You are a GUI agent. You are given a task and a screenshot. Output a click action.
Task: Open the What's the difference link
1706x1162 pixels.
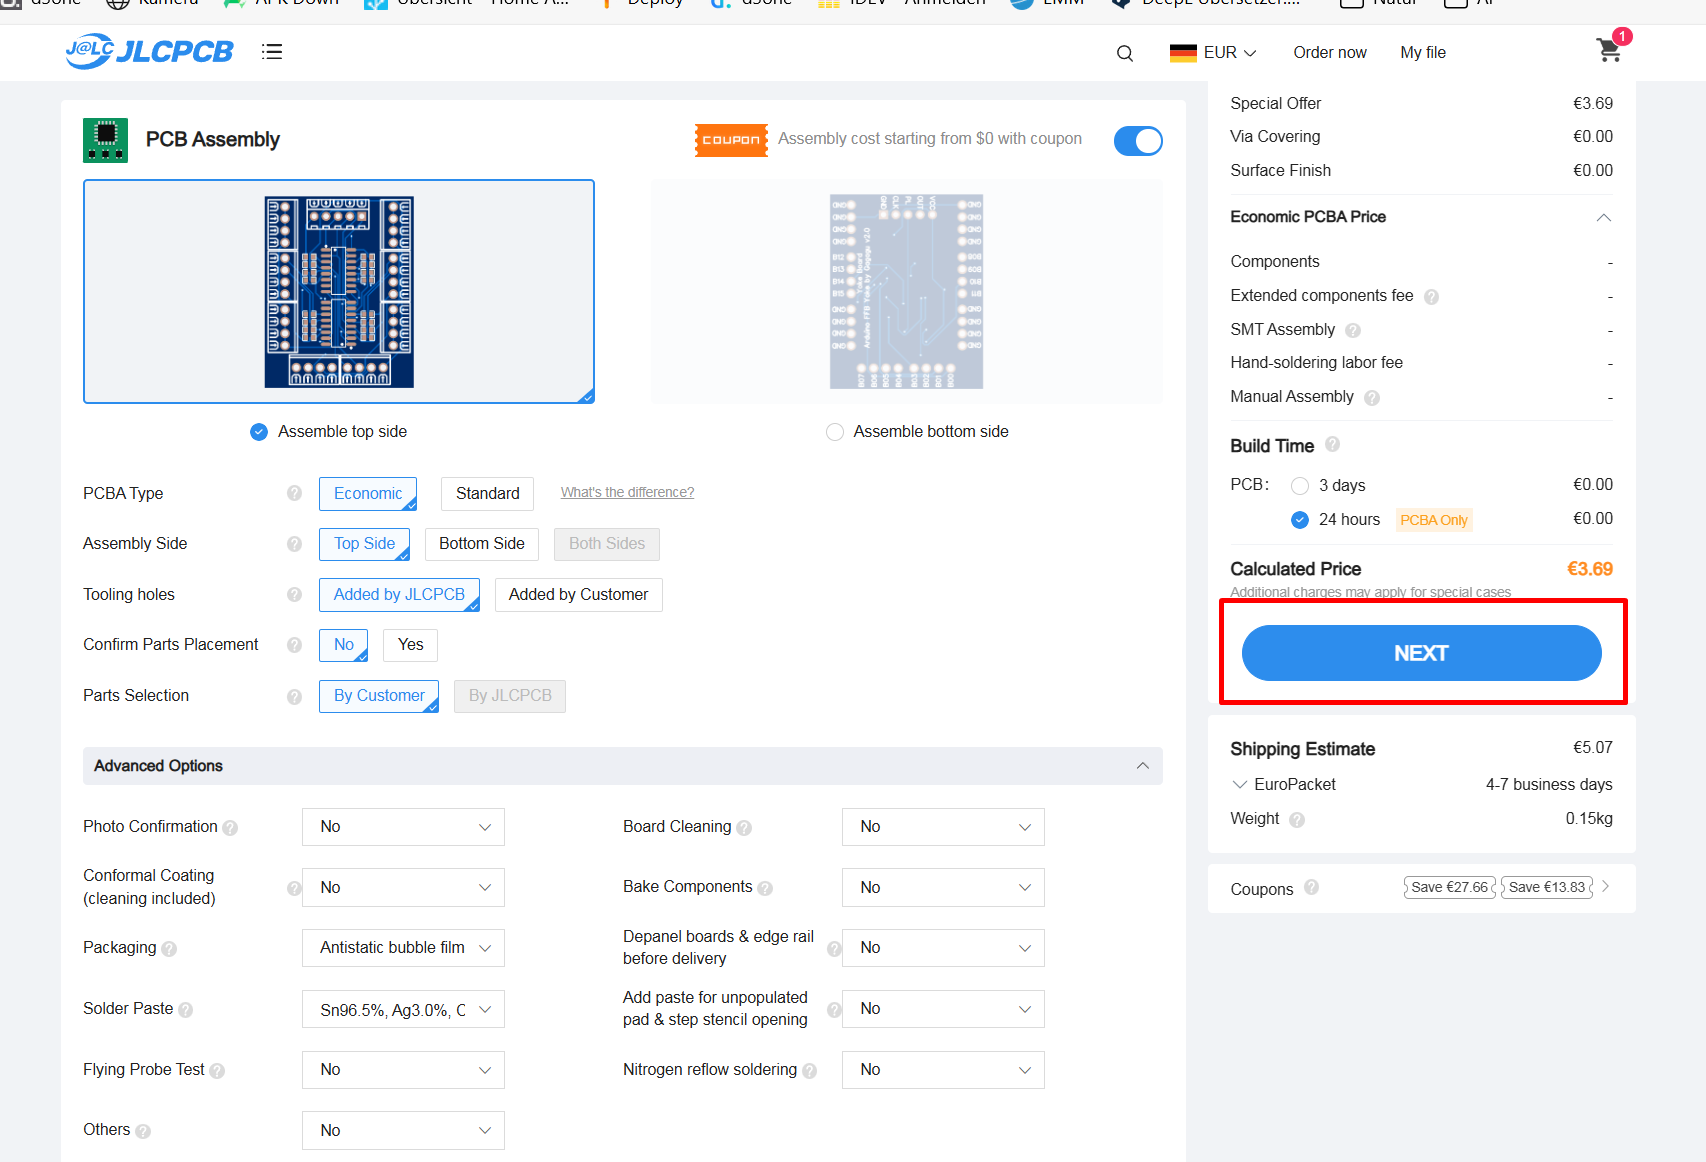627,492
